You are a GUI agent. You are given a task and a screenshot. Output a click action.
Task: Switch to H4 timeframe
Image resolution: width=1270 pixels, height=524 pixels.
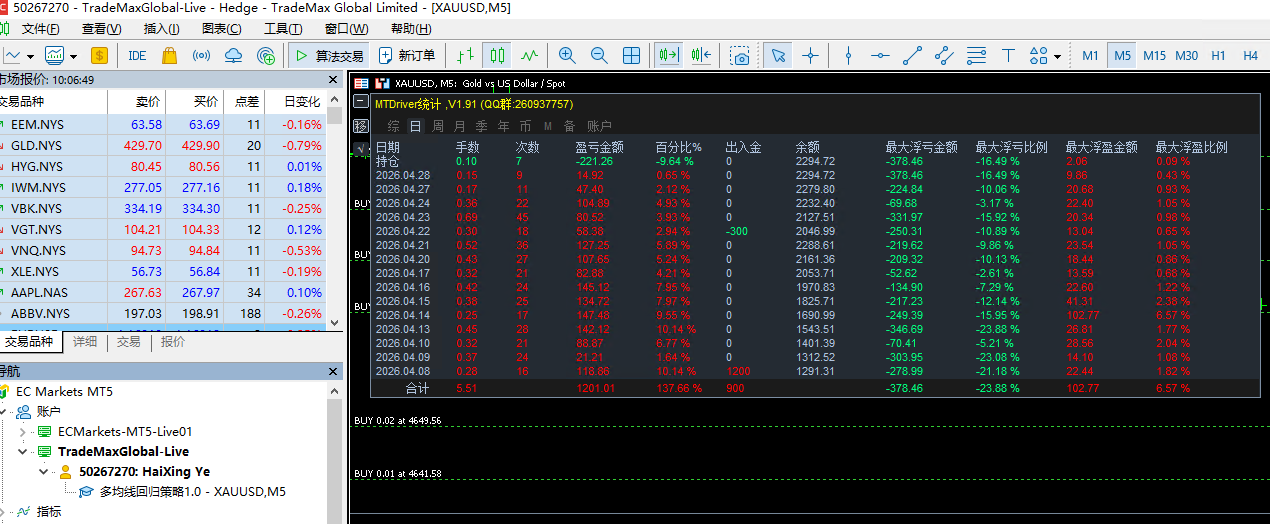click(1250, 56)
